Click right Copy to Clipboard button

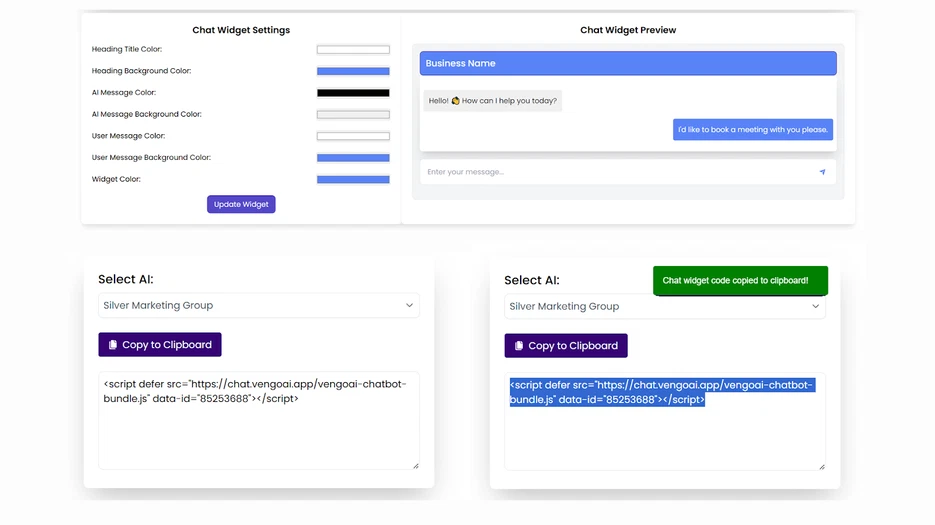(x=566, y=346)
